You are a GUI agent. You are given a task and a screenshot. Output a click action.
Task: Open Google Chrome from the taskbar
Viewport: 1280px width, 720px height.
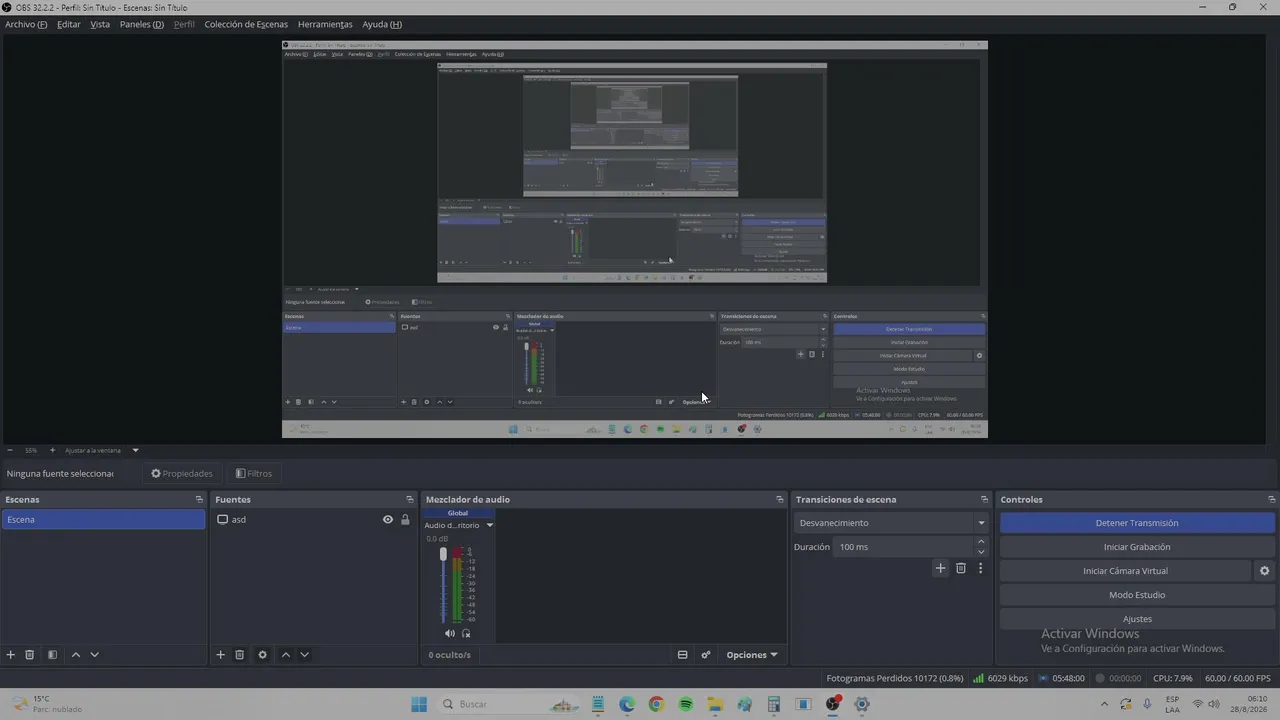tap(656, 704)
